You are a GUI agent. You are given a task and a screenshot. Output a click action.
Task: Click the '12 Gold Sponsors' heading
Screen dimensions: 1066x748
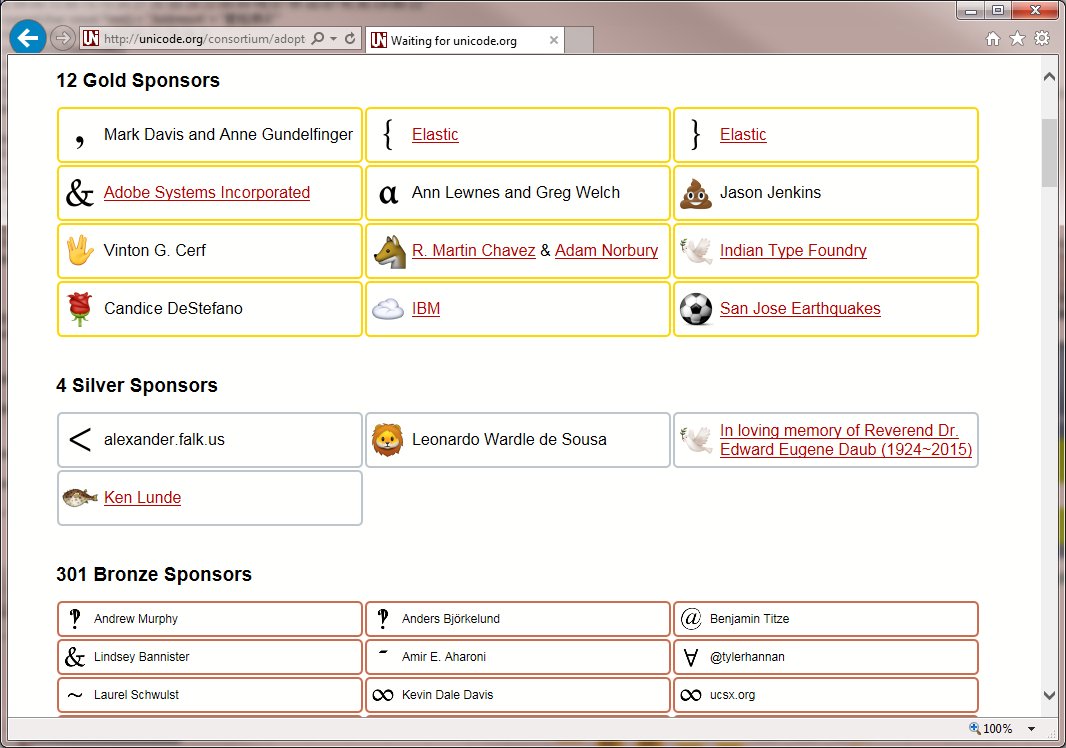pyautogui.click(x=138, y=80)
